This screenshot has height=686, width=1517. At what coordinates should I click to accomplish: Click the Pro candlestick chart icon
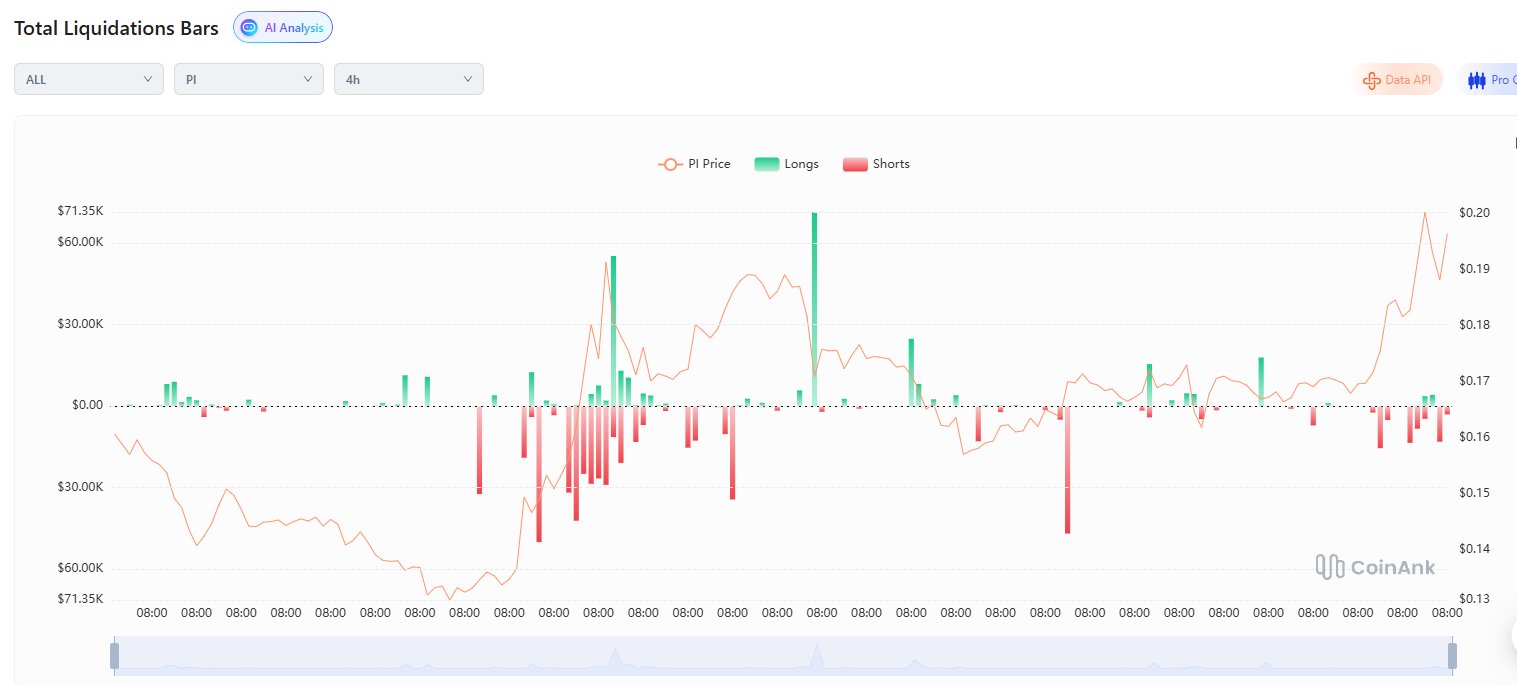[x=1476, y=80]
